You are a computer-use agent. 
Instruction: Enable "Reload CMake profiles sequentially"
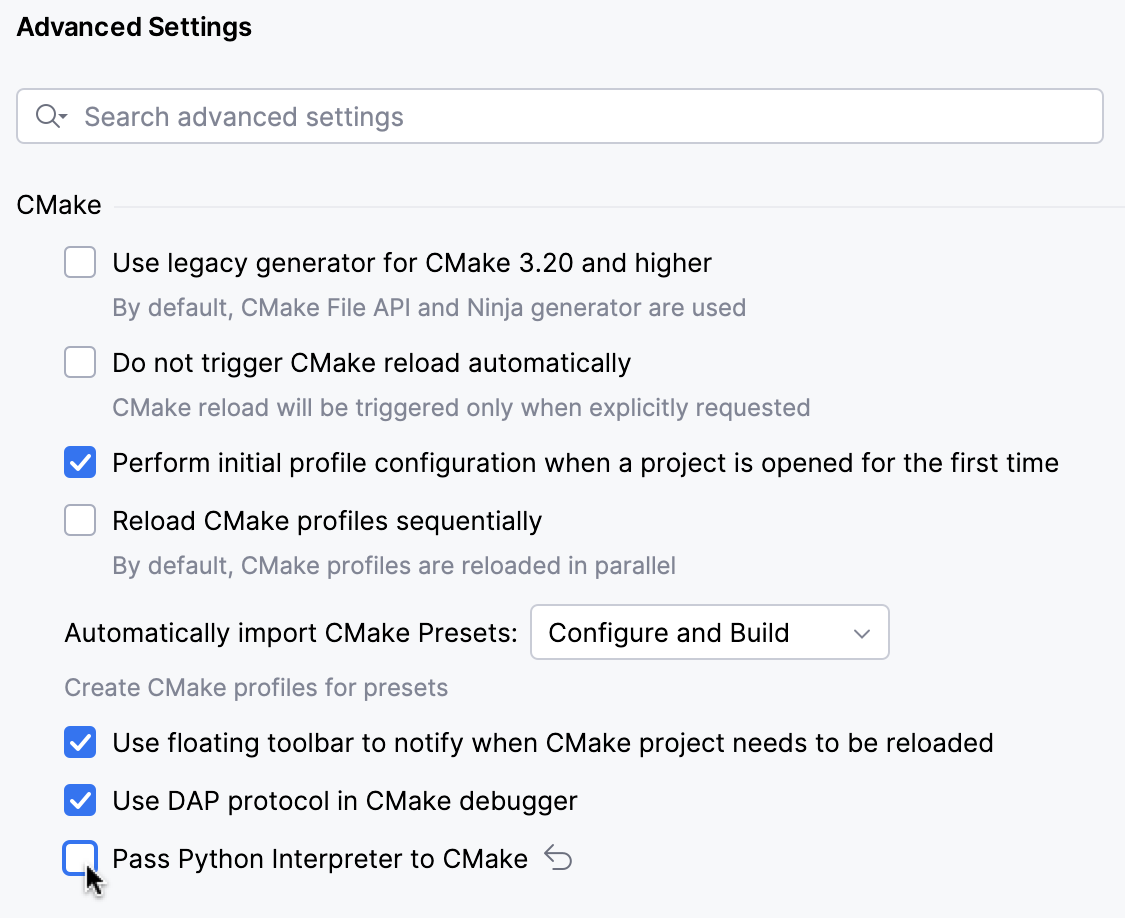(x=80, y=520)
